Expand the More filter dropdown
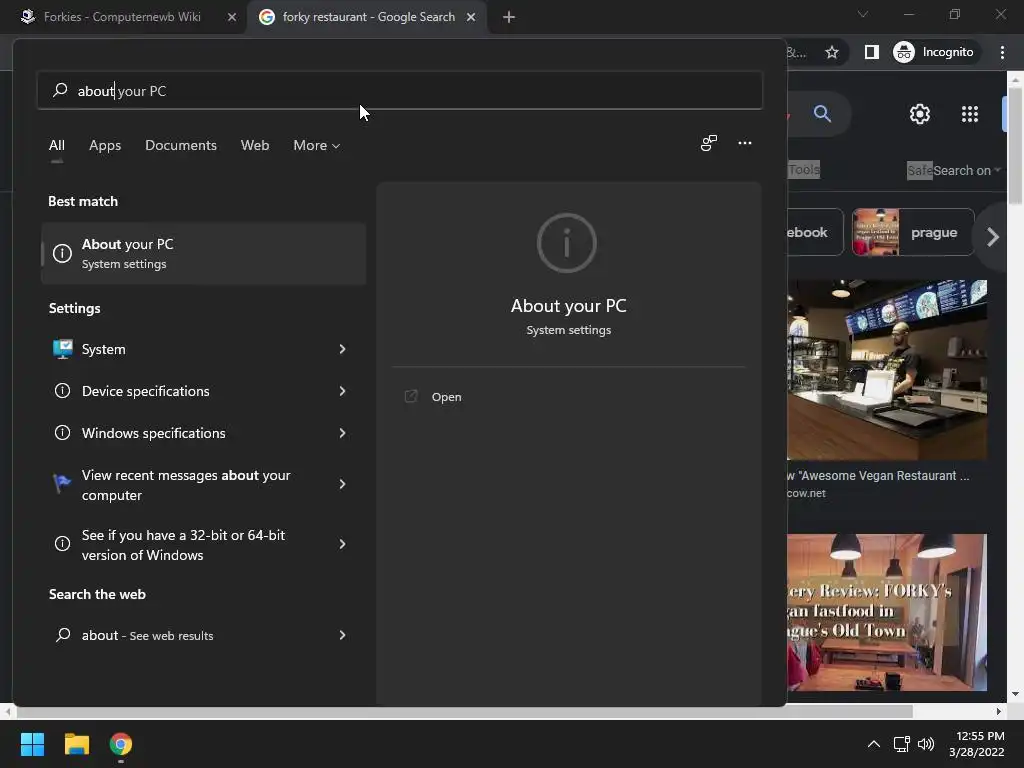1024x768 pixels. (x=317, y=146)
